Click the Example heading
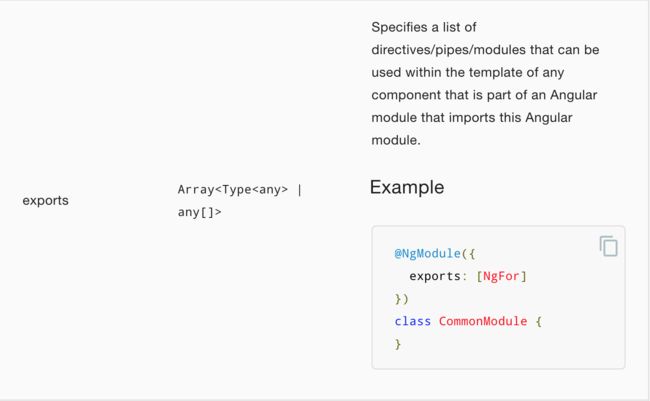 click(x=407, y=187)
